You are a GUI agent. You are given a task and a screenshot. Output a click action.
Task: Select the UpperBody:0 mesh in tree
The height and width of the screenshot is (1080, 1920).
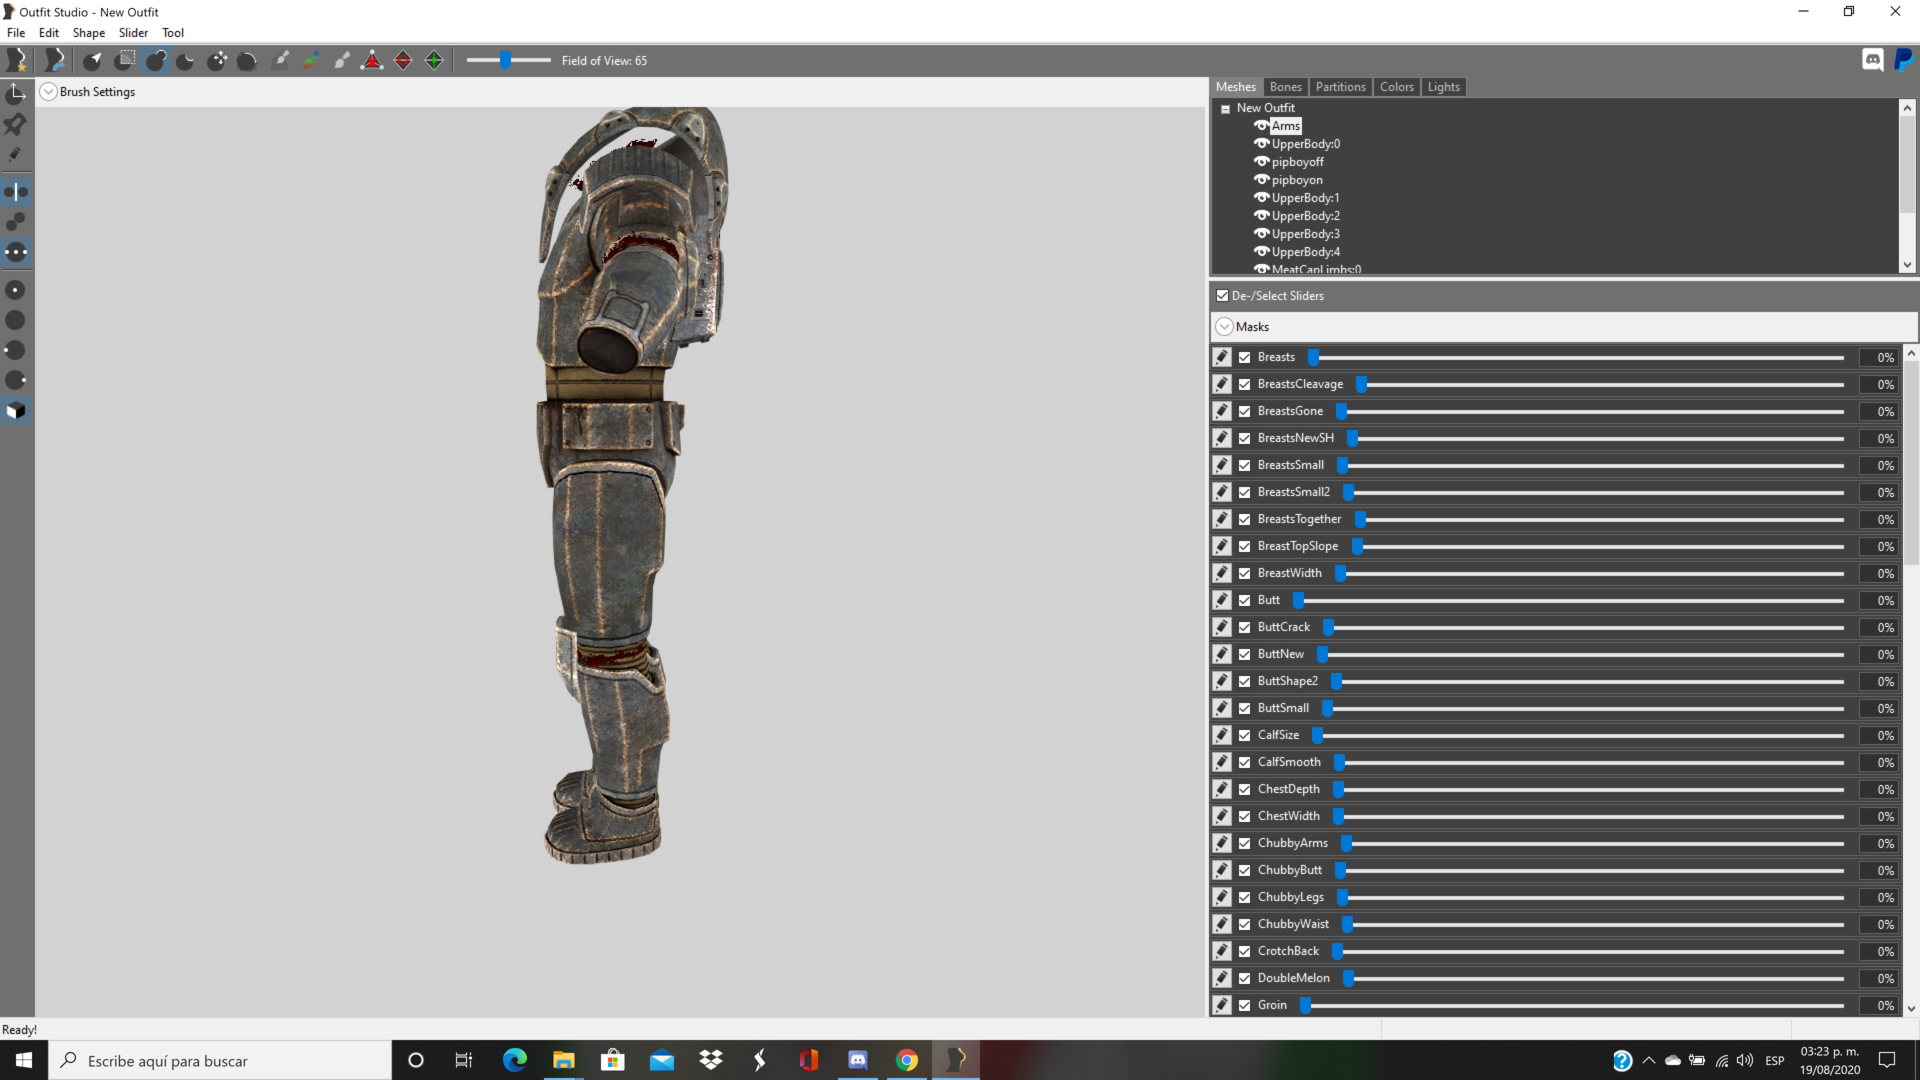[1305, 144]
